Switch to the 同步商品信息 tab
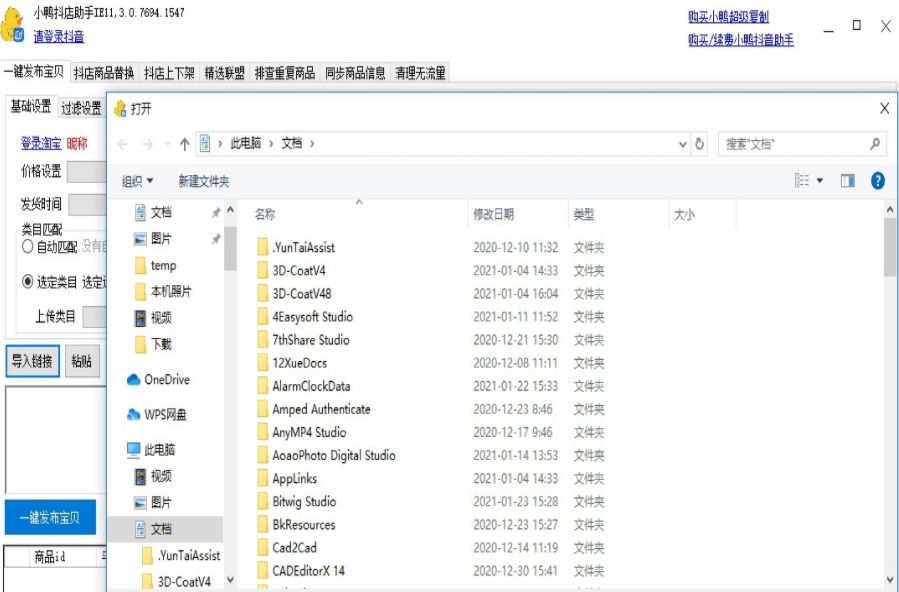899x592 pixels. point(355,73)
